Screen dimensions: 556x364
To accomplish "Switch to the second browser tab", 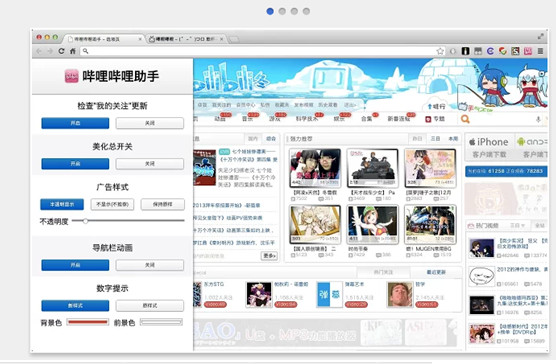I will click(x=186, y=39).
